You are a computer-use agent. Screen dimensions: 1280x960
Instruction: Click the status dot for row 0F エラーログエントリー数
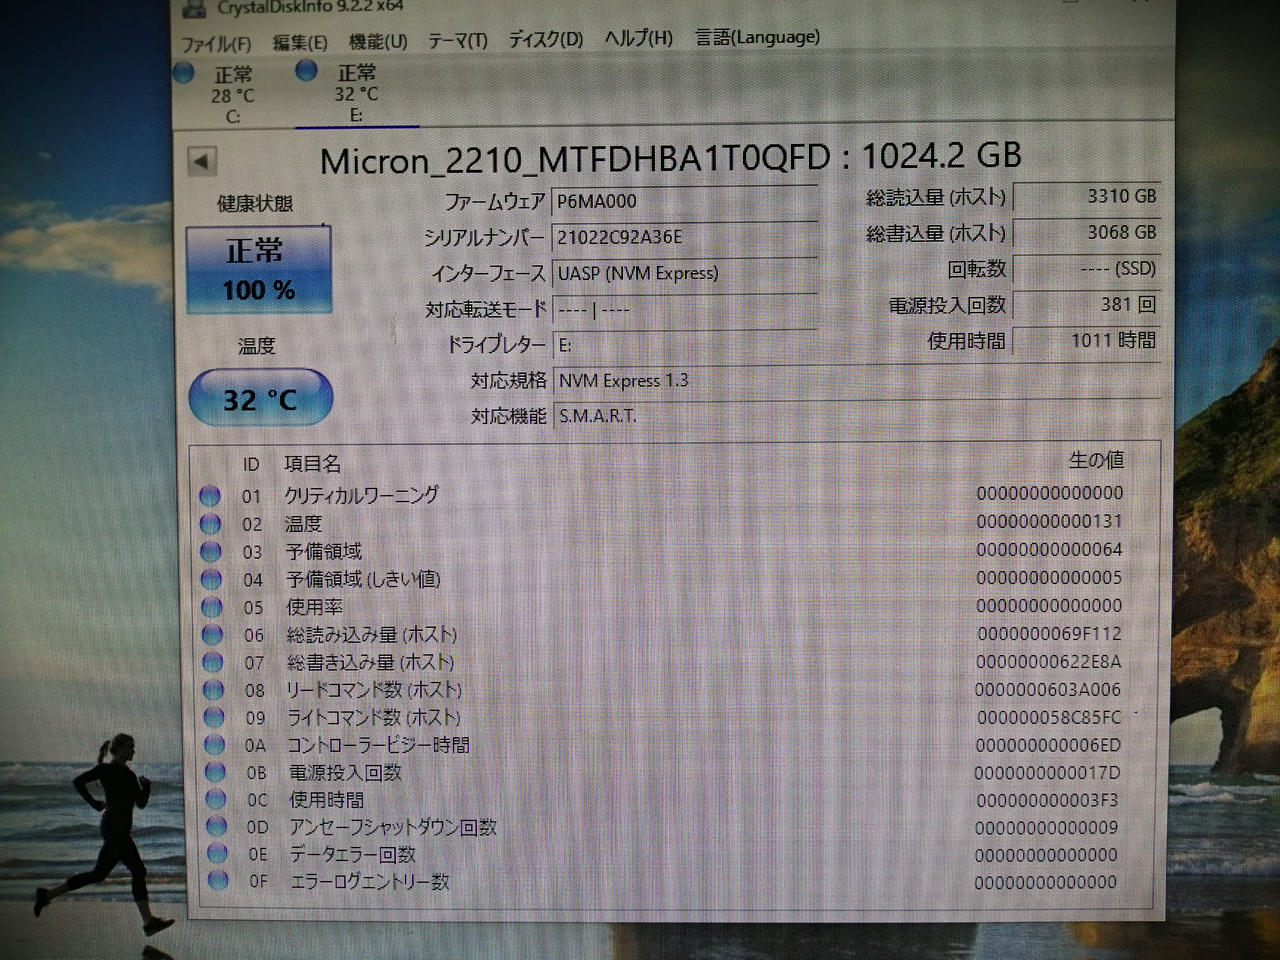[x=217, y=881]
